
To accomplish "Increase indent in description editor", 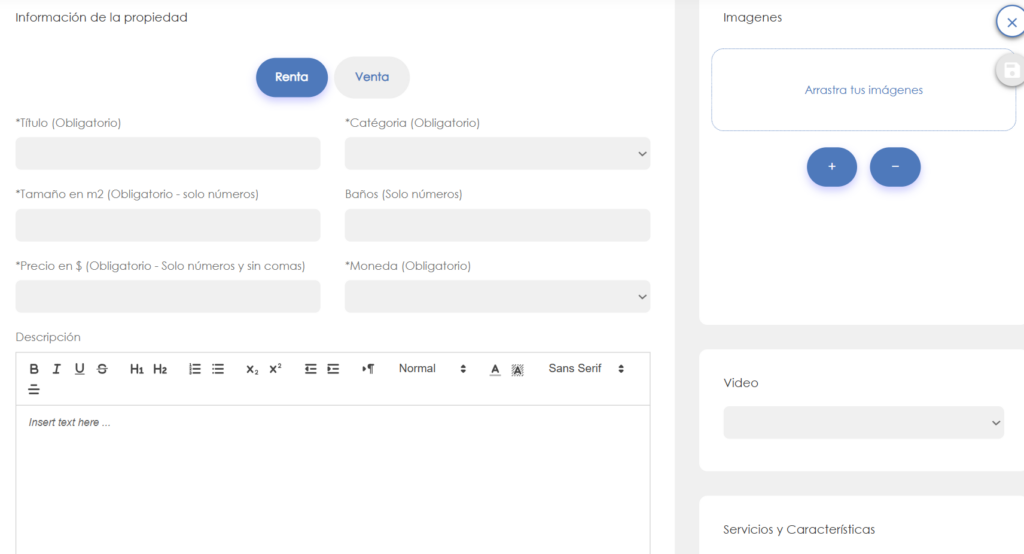I will coord(333,369).
